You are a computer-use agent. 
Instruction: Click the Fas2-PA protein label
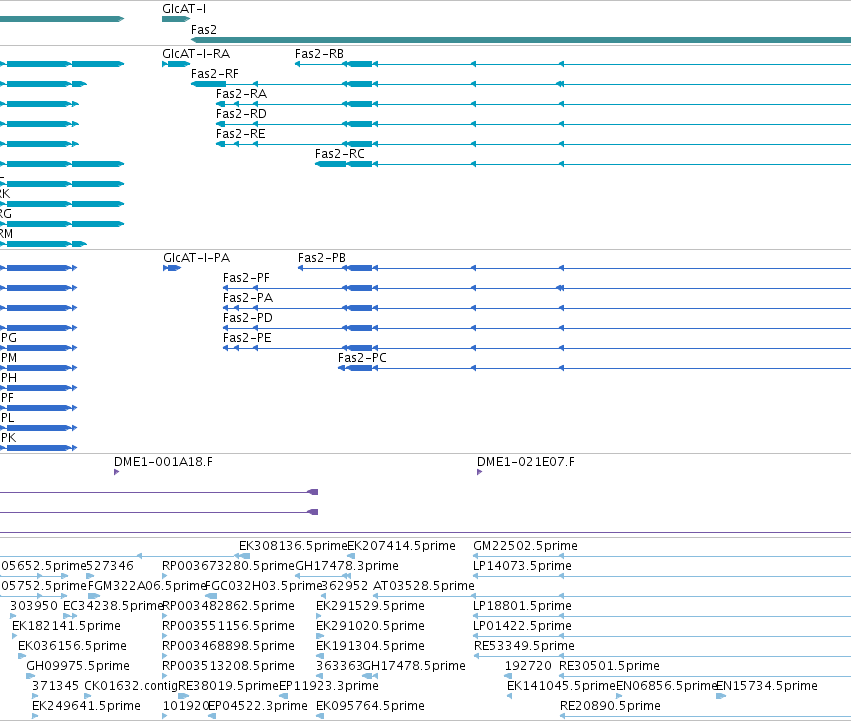click(248, 298)
